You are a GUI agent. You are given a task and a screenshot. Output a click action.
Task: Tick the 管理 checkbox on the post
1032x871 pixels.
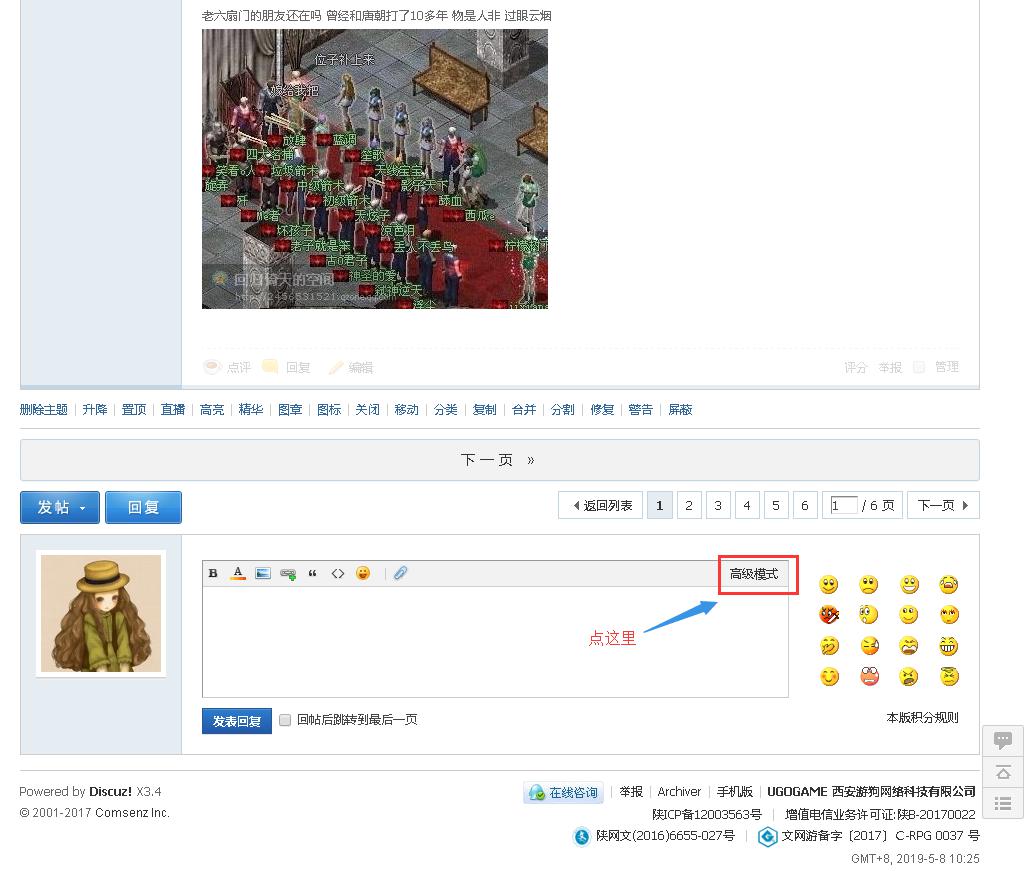[x=919, y=367]
